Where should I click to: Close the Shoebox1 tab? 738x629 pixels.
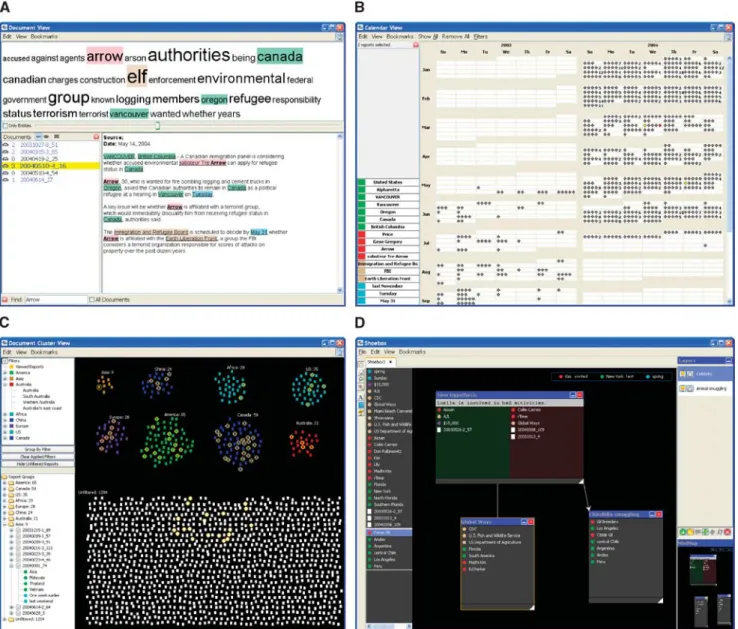coord(390,362)
